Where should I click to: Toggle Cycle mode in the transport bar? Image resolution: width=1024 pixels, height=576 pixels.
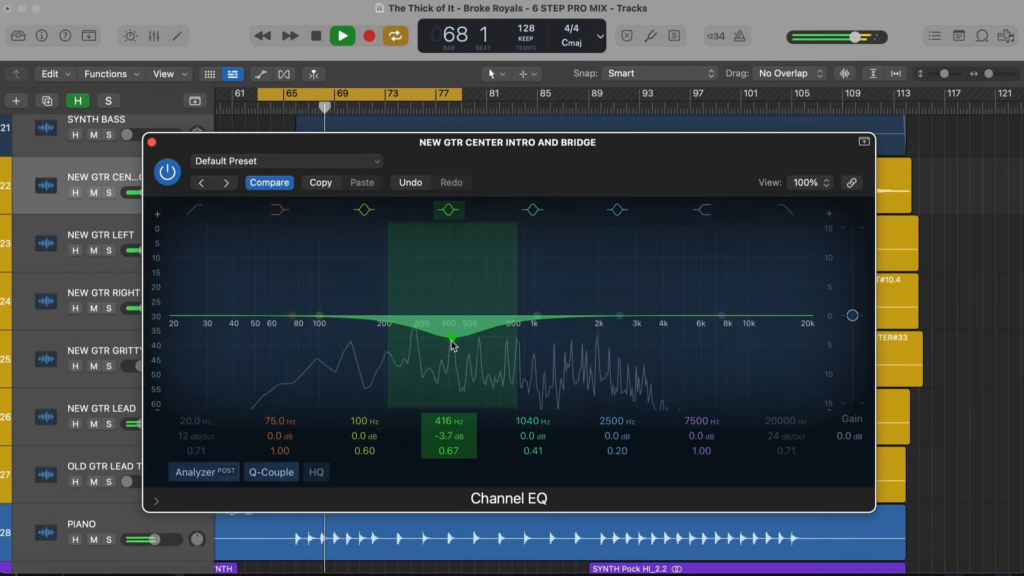pos(395,35)
